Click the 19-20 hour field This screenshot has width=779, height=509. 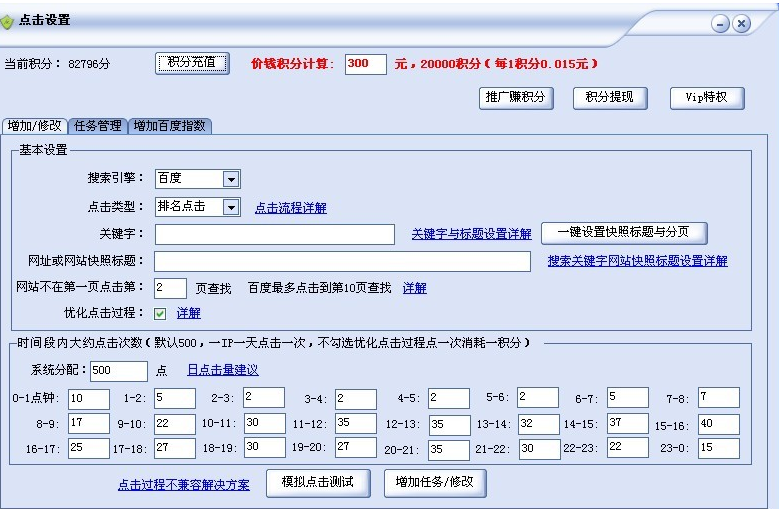(x=356, y=447)
